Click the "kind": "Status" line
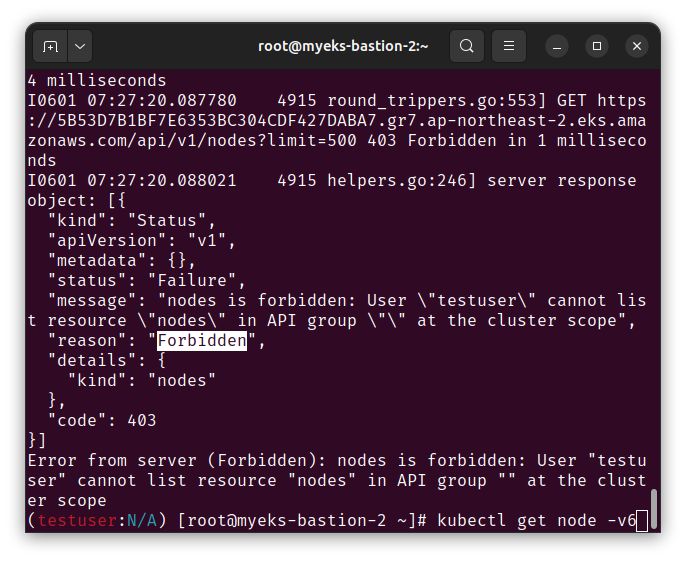 (132, 221)
